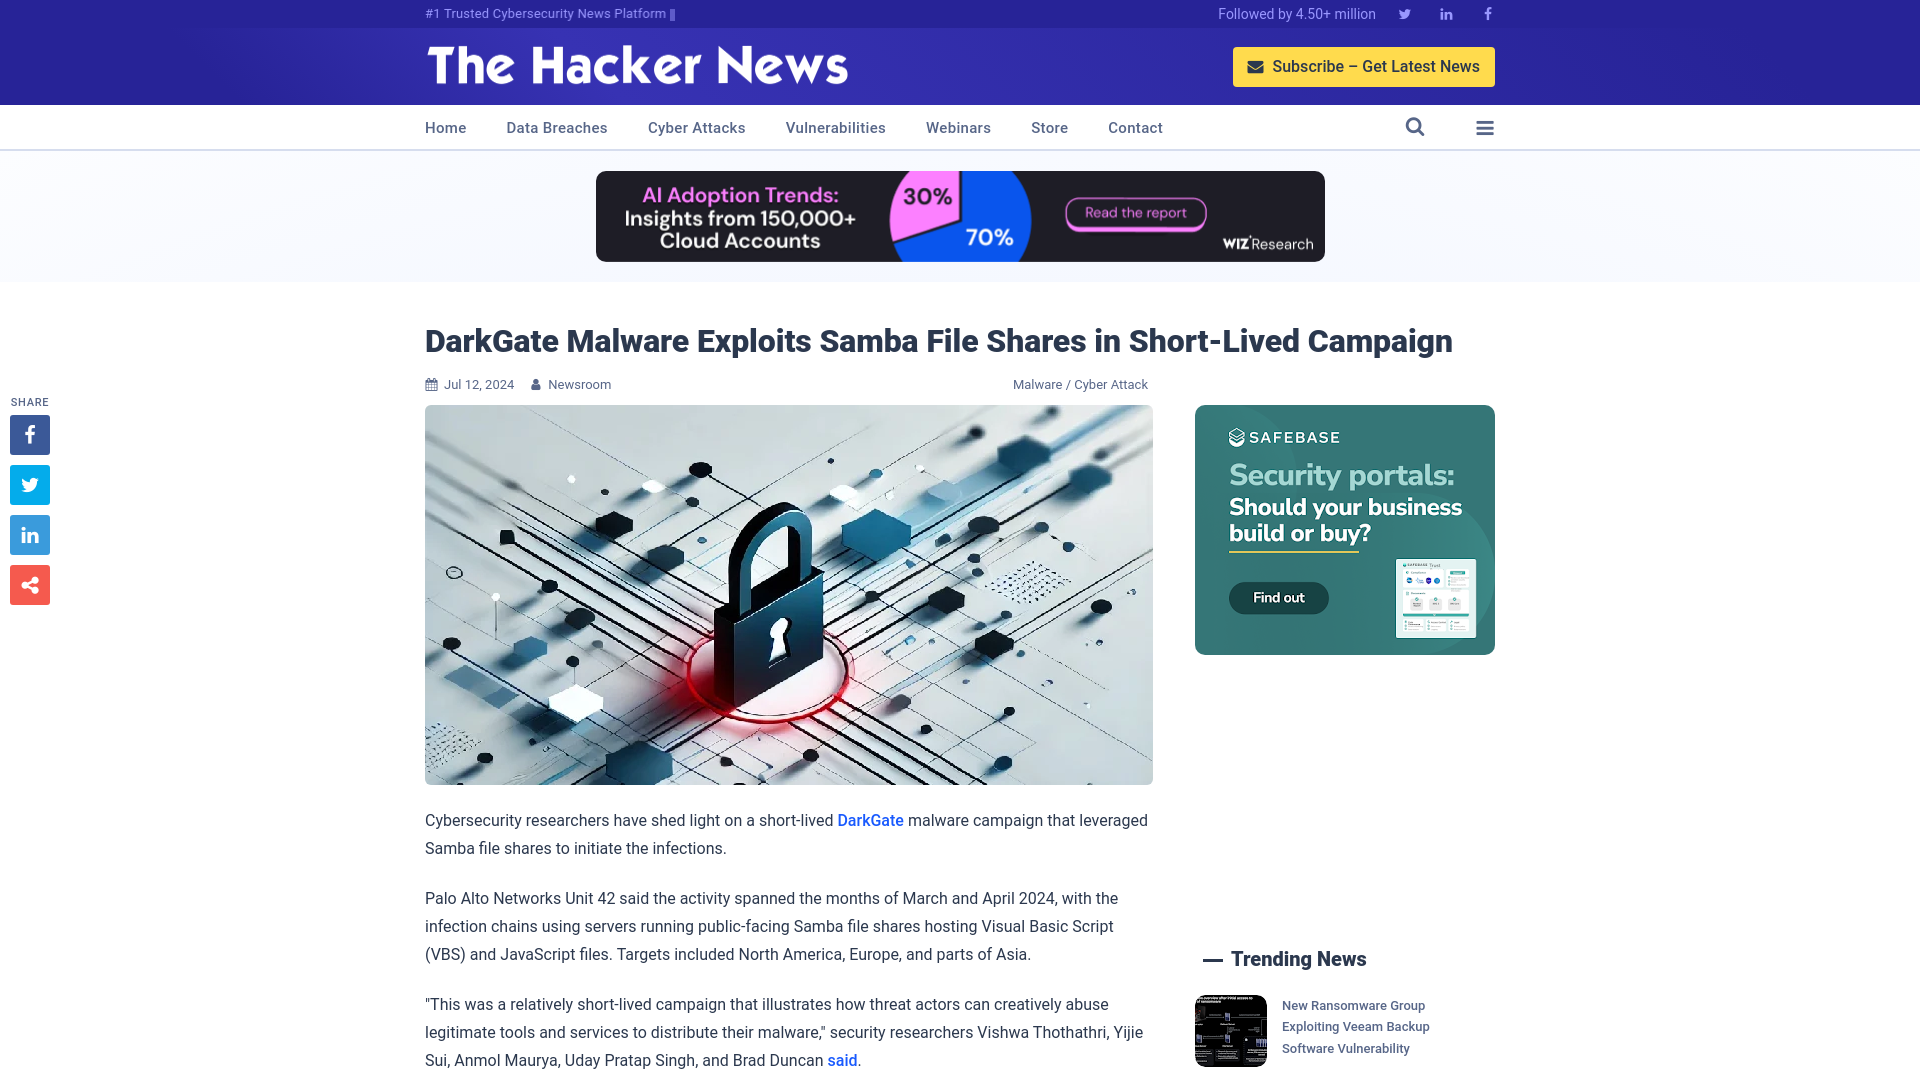Expand the navigation menu options
Viewport: 1920px width, 1080px height.
[x=1484, y=128]
